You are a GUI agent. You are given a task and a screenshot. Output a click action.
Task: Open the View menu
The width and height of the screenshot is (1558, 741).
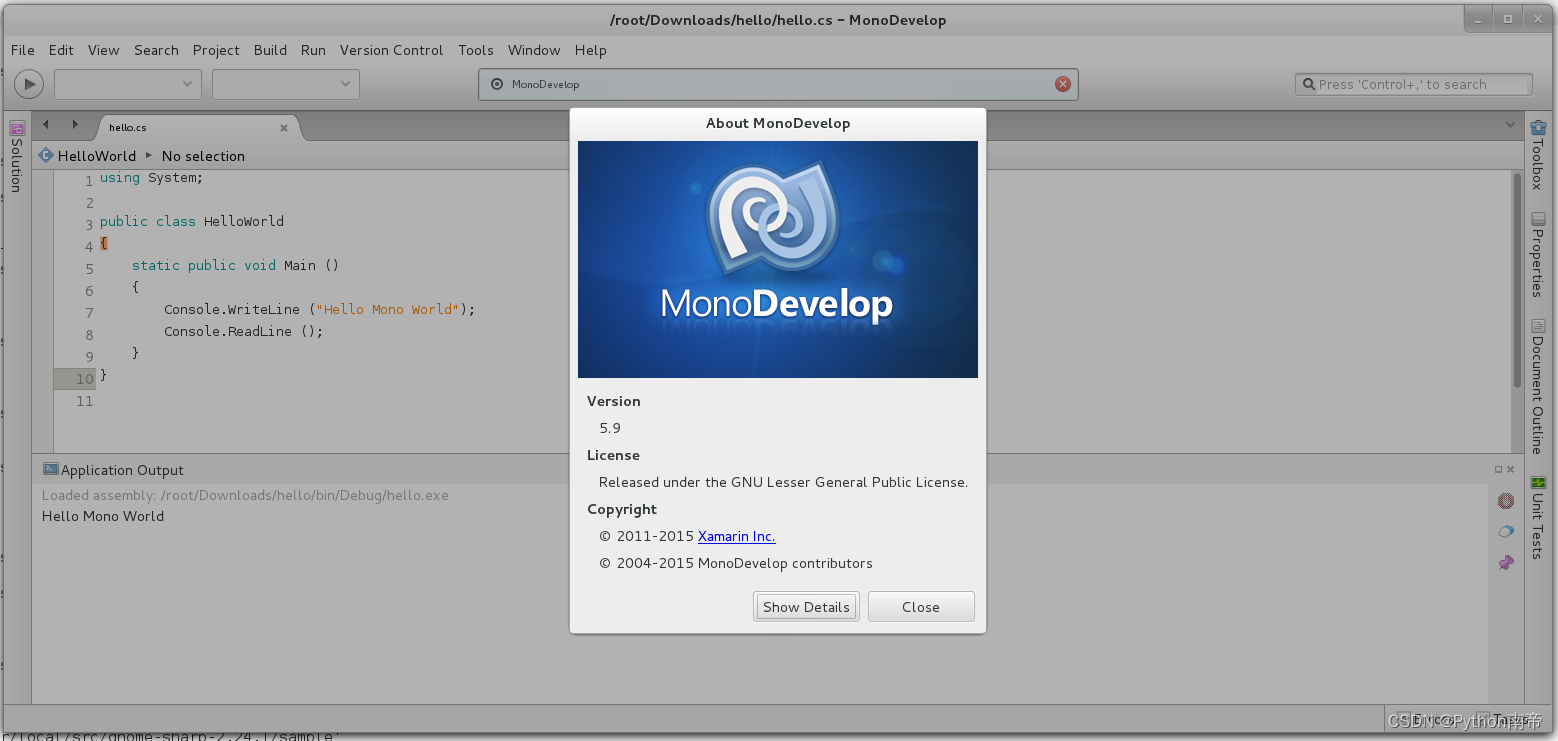click(103, 50)
